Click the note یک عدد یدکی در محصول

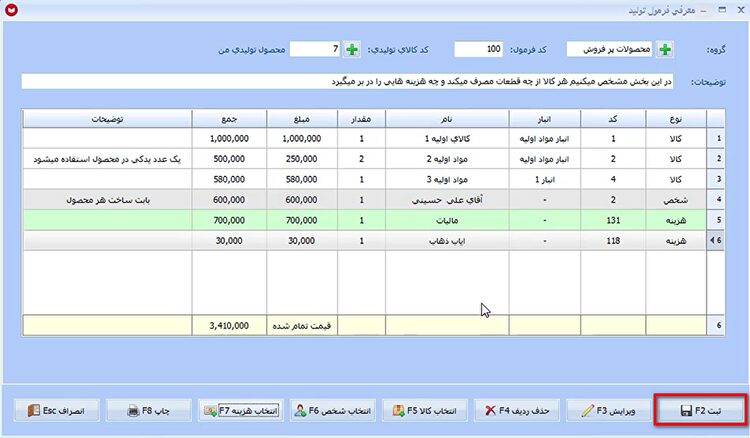(x=108, y=159)
